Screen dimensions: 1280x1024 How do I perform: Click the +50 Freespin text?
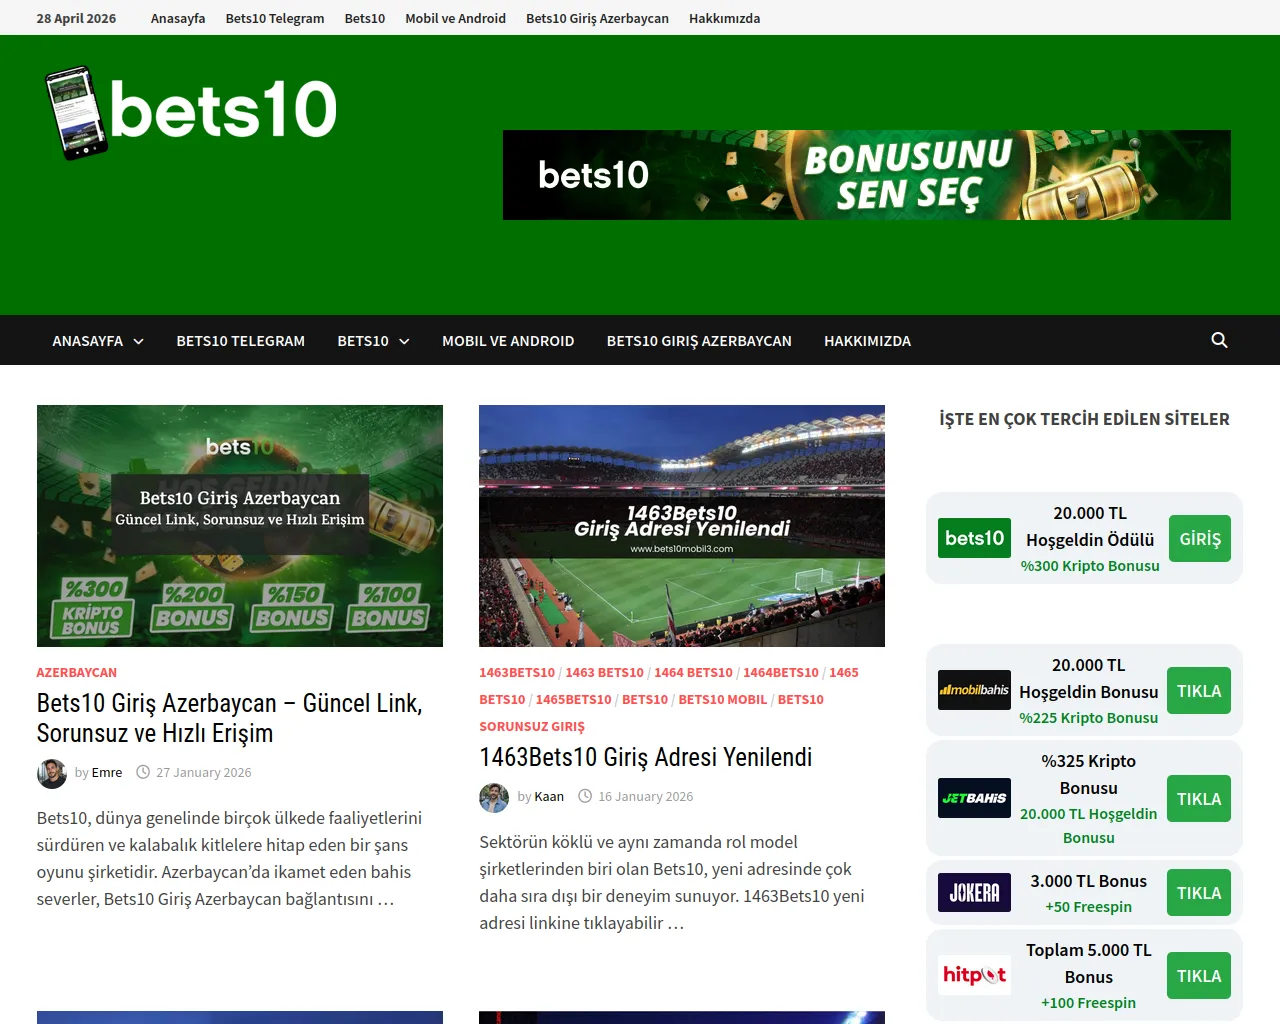(x=1089, y=907)
